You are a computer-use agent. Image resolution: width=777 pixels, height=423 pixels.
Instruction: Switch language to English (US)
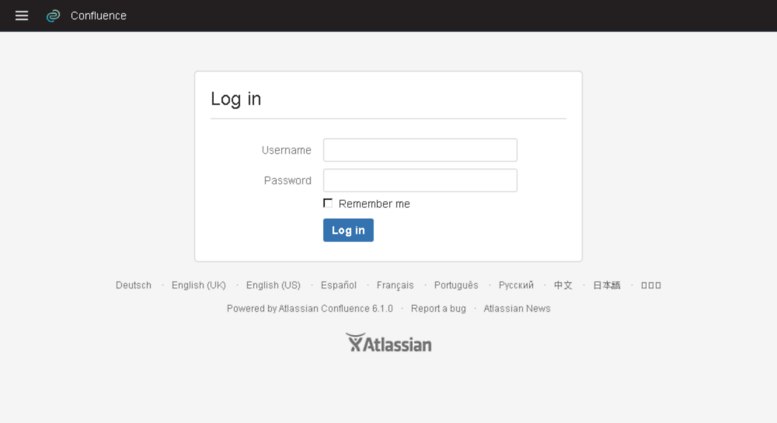(x=273, y=285)
